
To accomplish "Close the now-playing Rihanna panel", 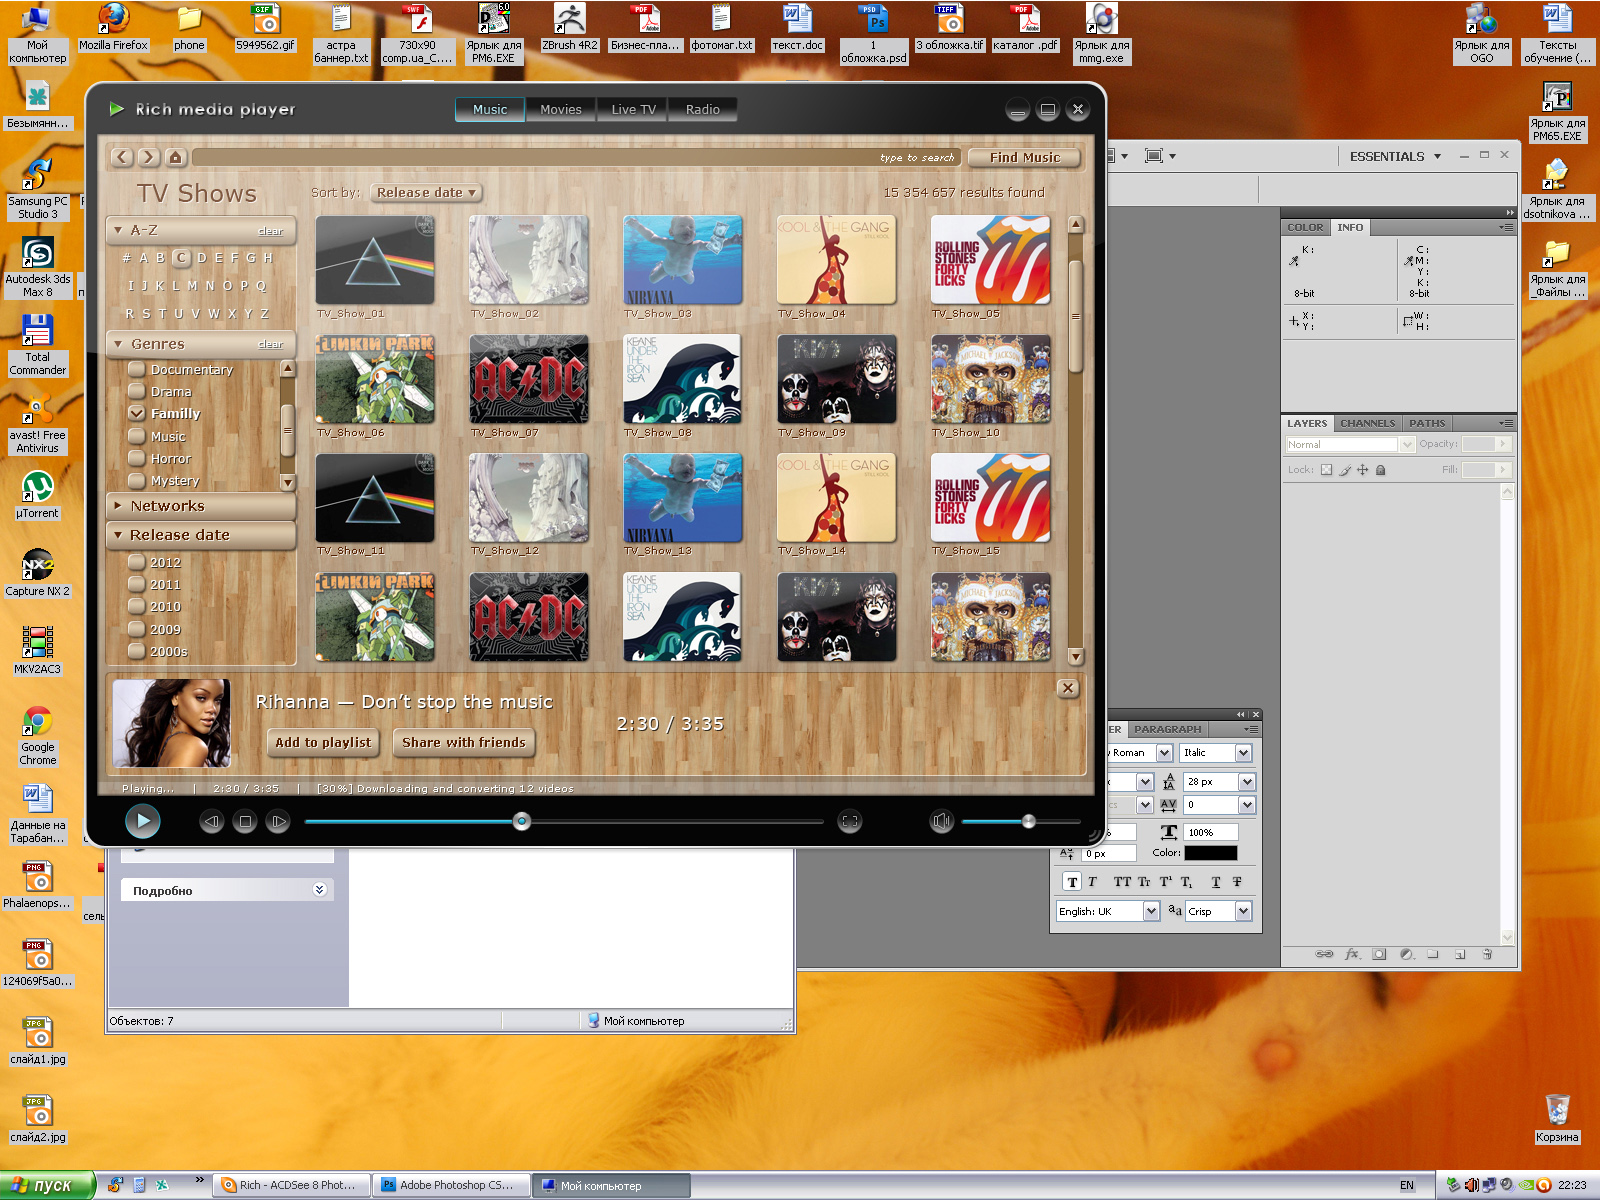I will [1068, 688].
